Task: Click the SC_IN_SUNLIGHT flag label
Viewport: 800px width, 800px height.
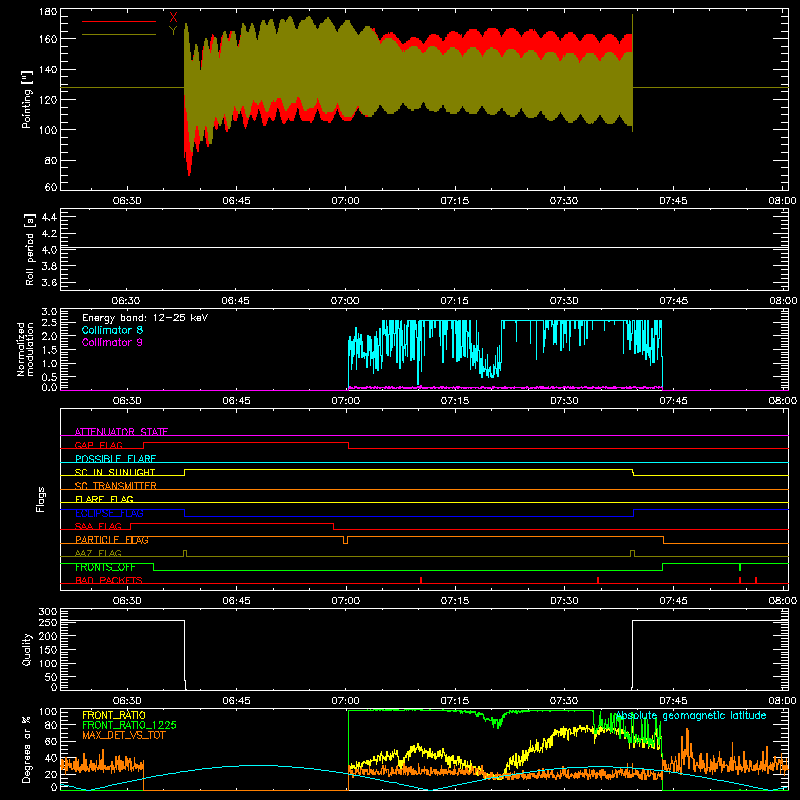Action: click(x=115, y=472)
